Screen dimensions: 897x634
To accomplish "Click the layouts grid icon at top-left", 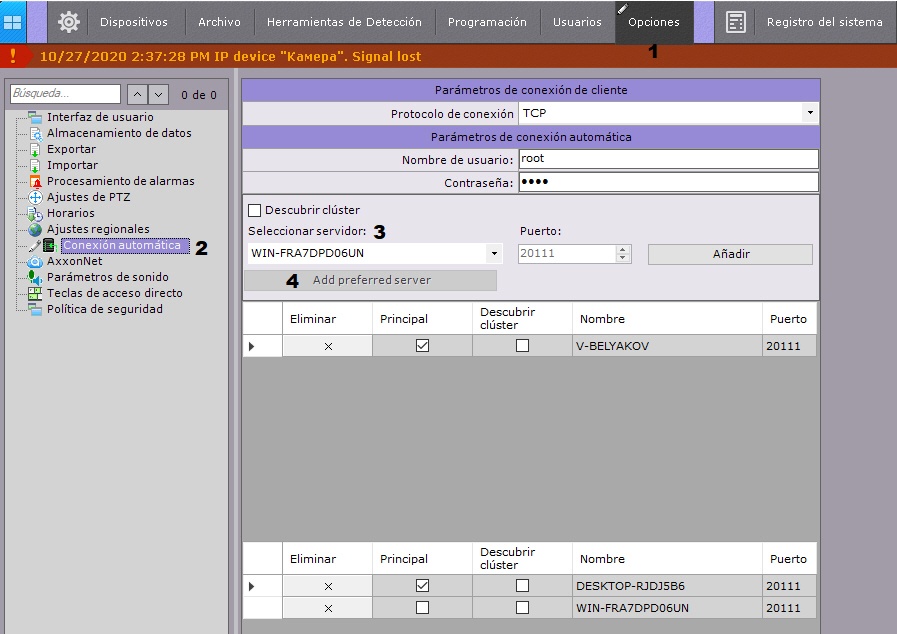I will [x=14, y=21].
